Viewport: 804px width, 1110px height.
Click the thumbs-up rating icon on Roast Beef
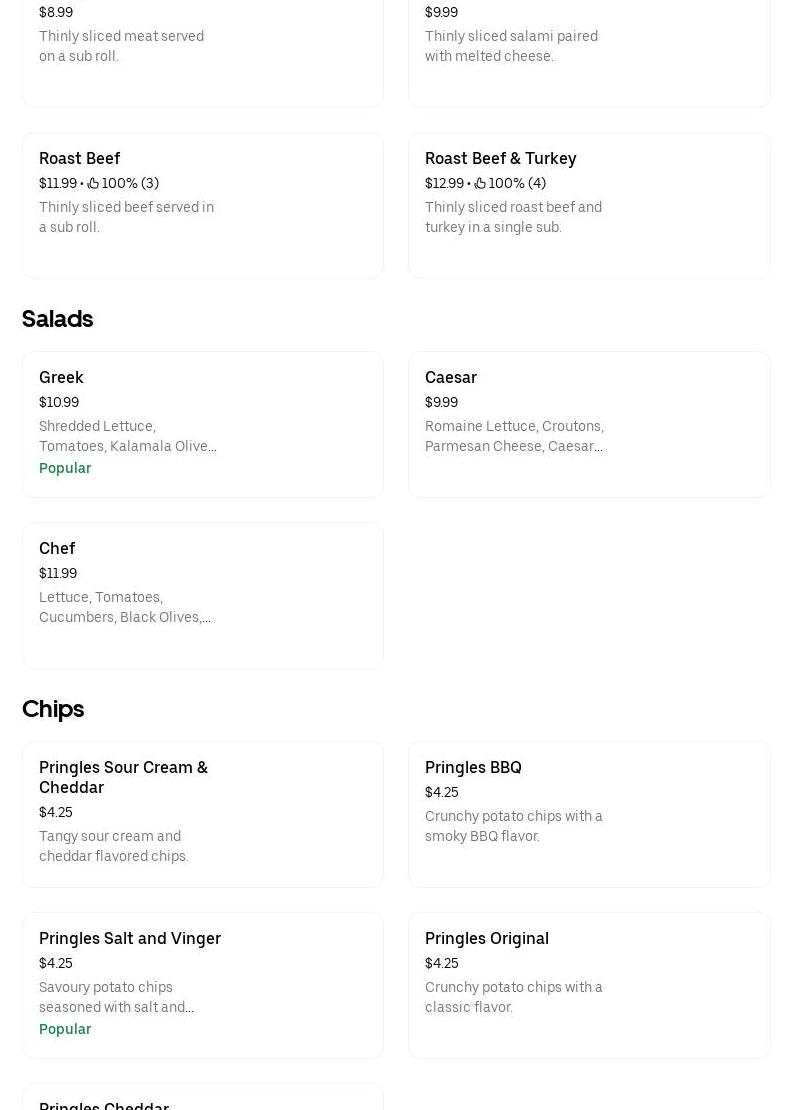pyautogui.click(x=93, y=183)
